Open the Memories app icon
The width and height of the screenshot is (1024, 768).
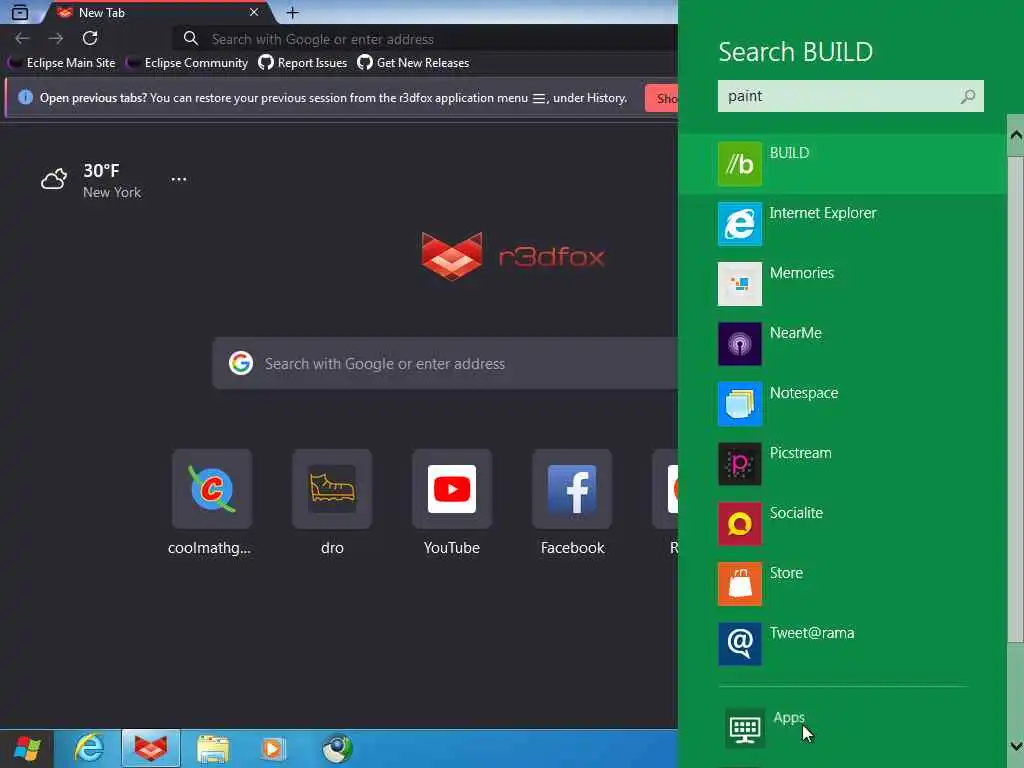739,284
